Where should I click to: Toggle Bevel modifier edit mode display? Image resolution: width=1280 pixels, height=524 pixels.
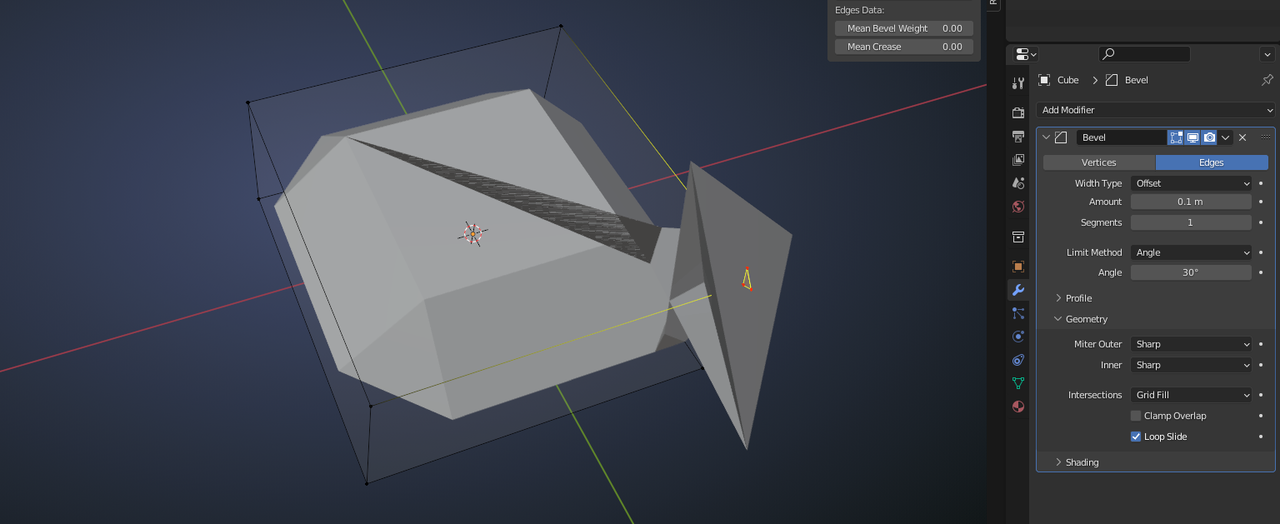click(1176, 137)
